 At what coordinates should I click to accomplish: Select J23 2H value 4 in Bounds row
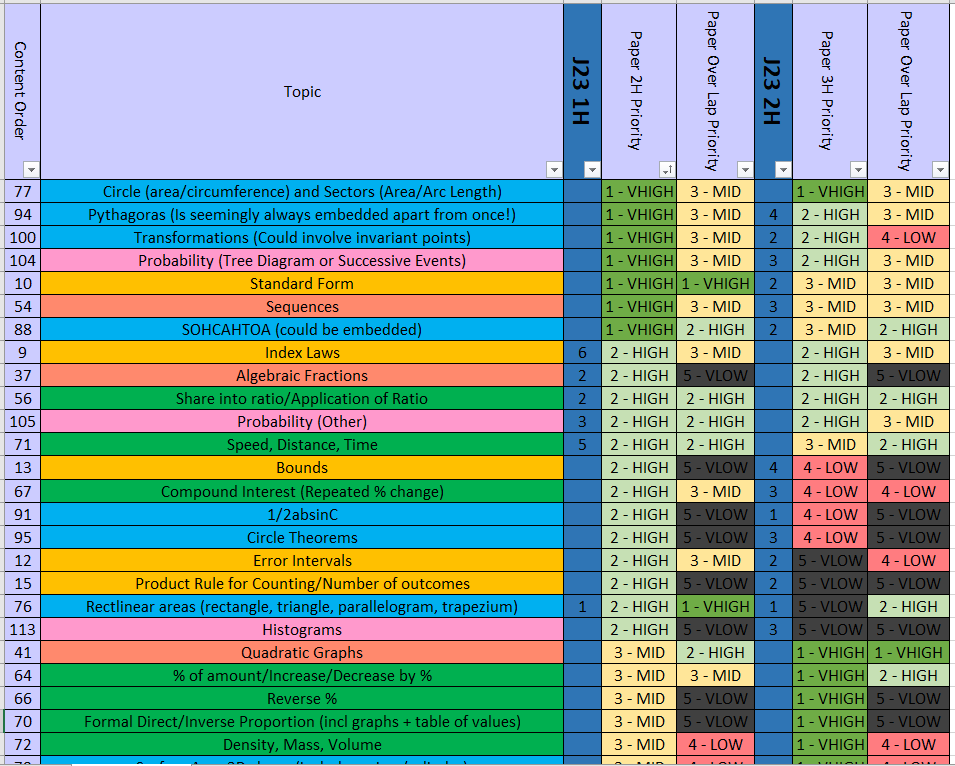[774, 468]
